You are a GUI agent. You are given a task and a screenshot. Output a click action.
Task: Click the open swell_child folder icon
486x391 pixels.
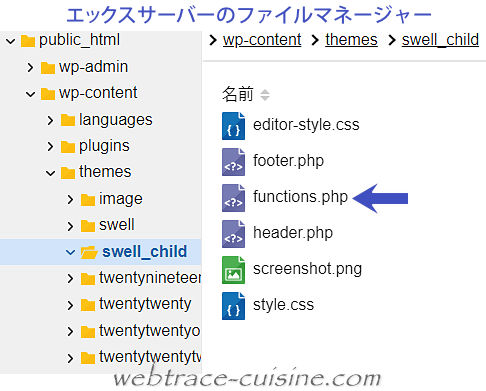pos(89,252)
